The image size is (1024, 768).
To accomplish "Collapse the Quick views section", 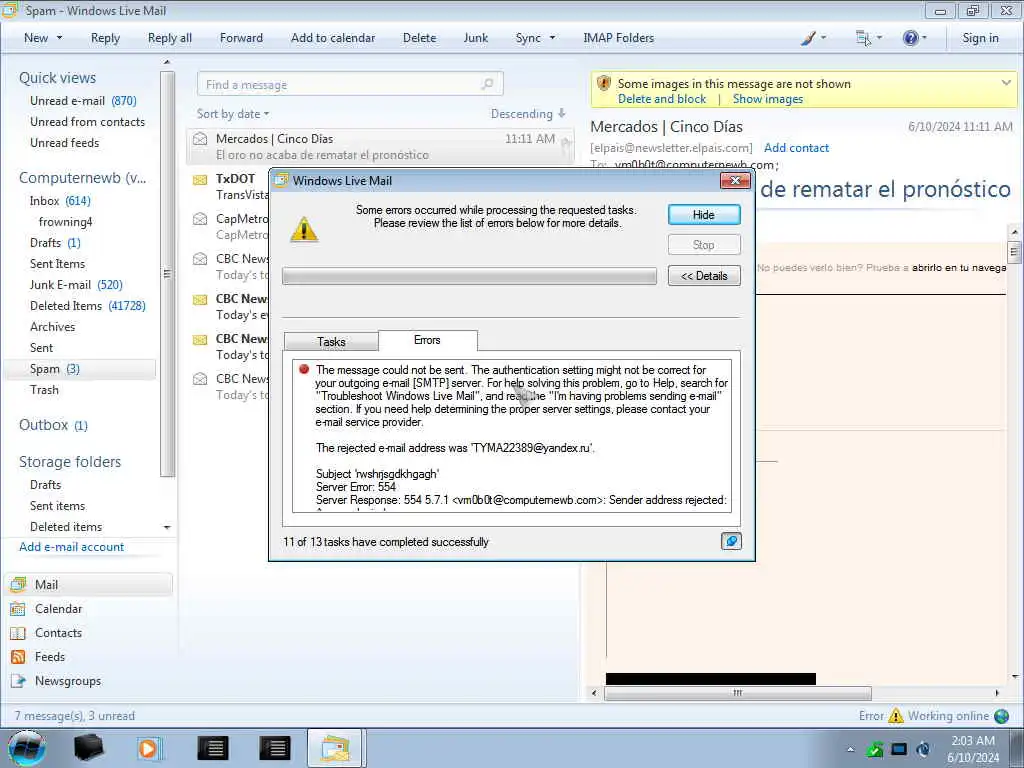I will pos(57,78).
